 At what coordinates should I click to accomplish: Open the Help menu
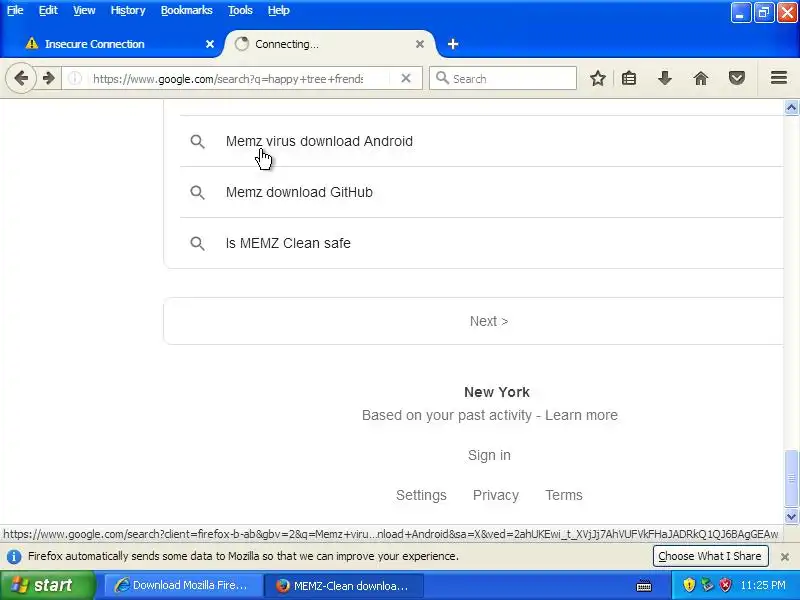(x=279, y=10)
